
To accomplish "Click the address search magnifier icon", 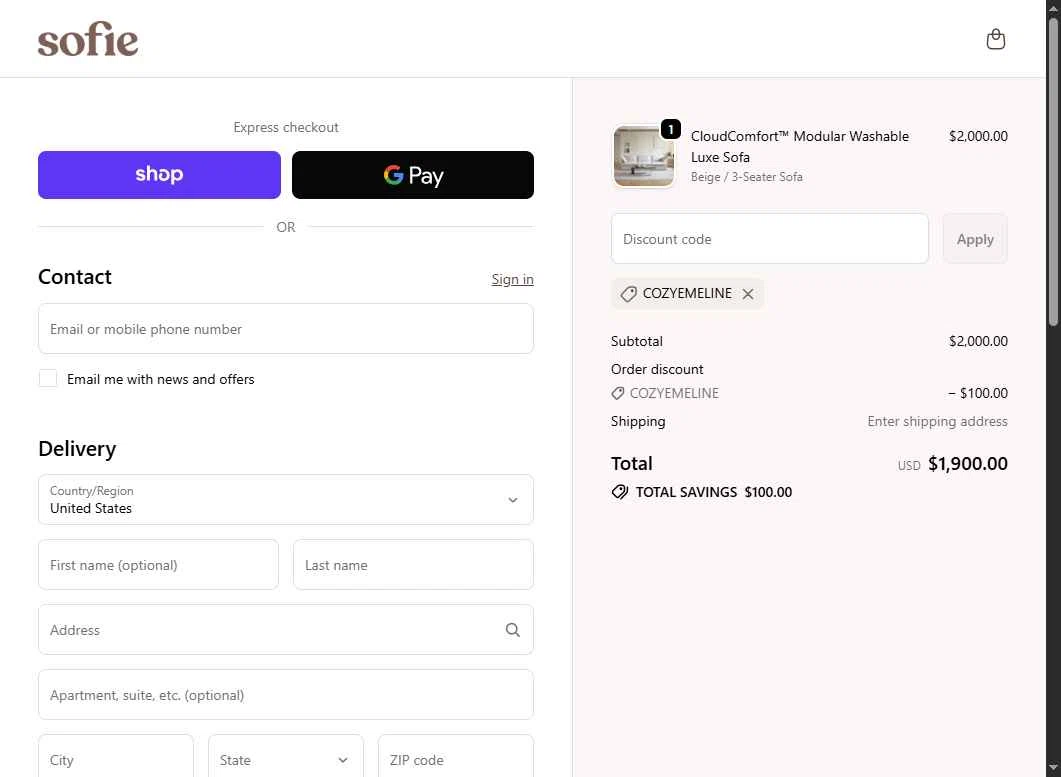I will click(513, 630).
